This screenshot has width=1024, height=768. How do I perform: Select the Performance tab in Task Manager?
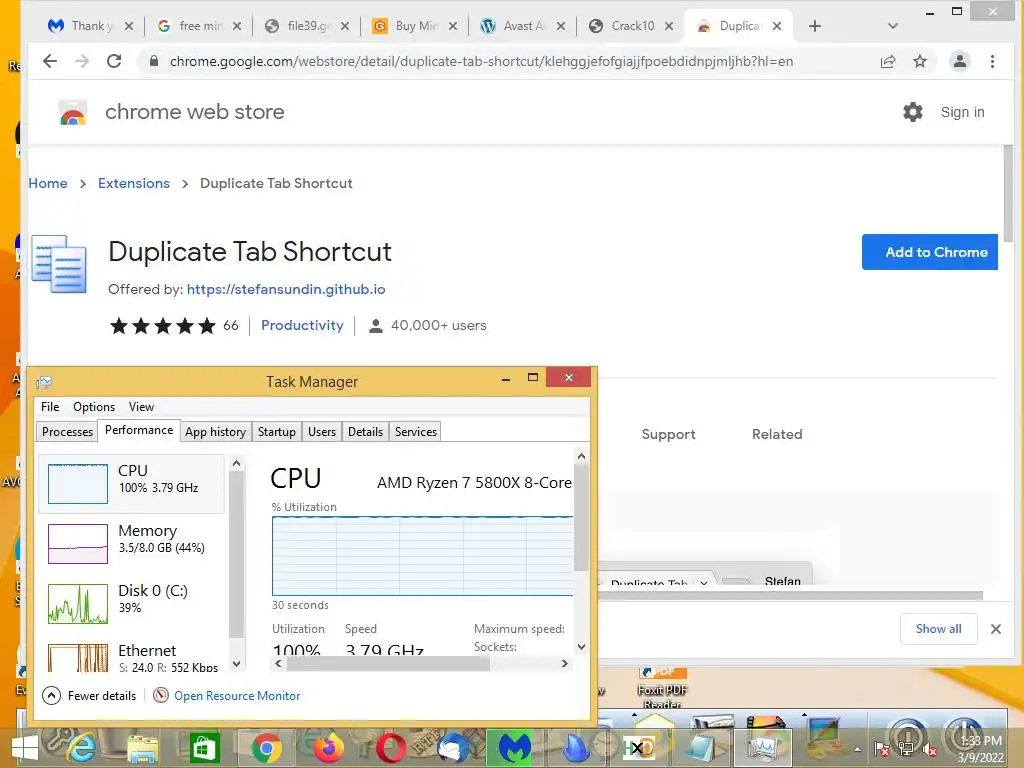(139, 430)
